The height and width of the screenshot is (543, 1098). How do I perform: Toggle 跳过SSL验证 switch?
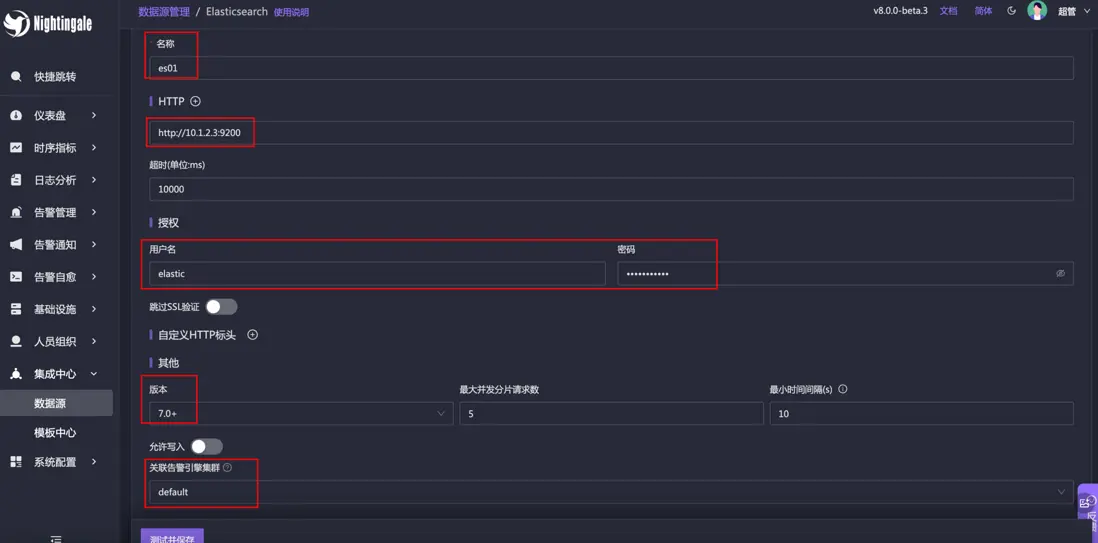(x=221, y=307)
